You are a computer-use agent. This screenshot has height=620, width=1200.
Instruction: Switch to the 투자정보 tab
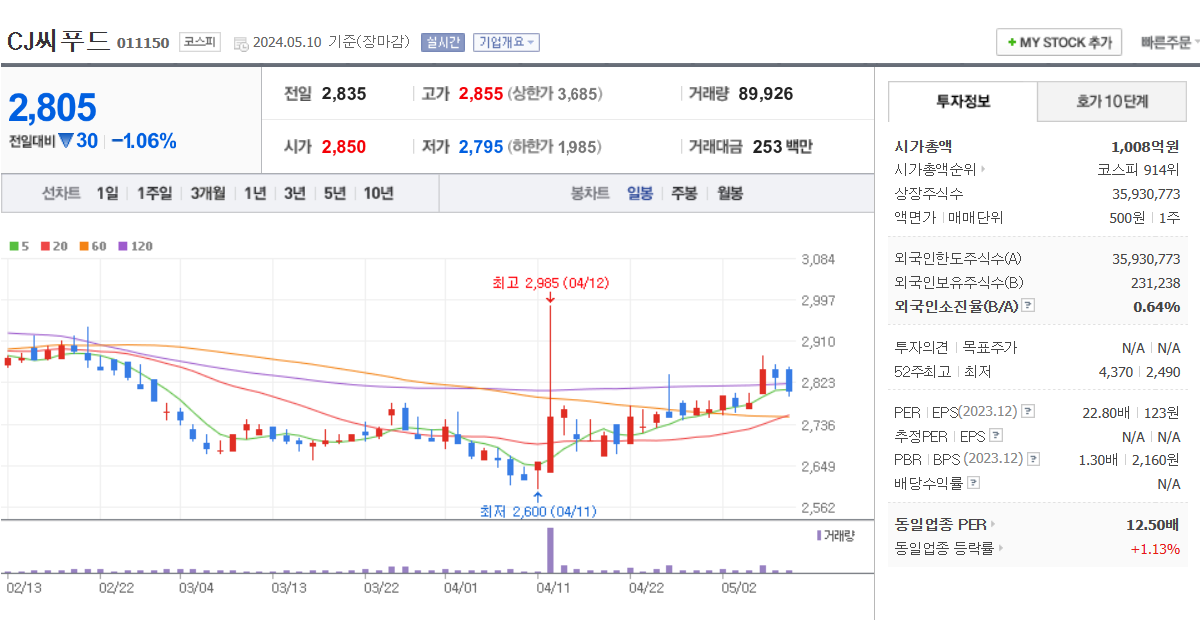pos(963,101)
